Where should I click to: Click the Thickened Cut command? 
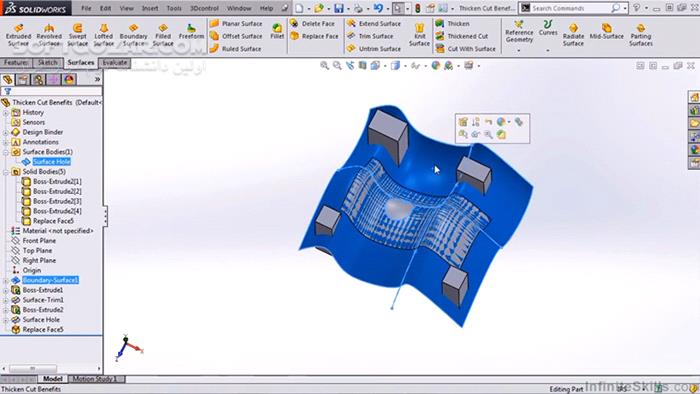click(x=462, y=36)
